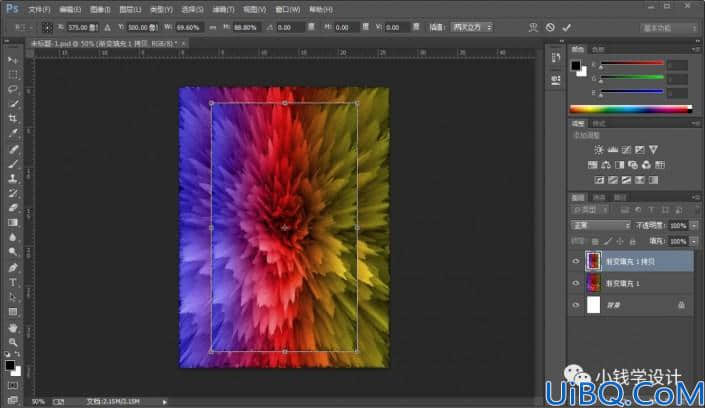Screen dimensions: 705x408
Task: Select the Hand tool
Action: [x=13, y=328]
